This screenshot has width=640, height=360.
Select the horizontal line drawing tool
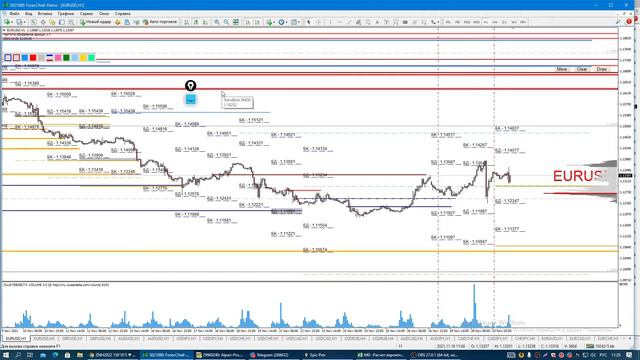(x=340, y=22)
